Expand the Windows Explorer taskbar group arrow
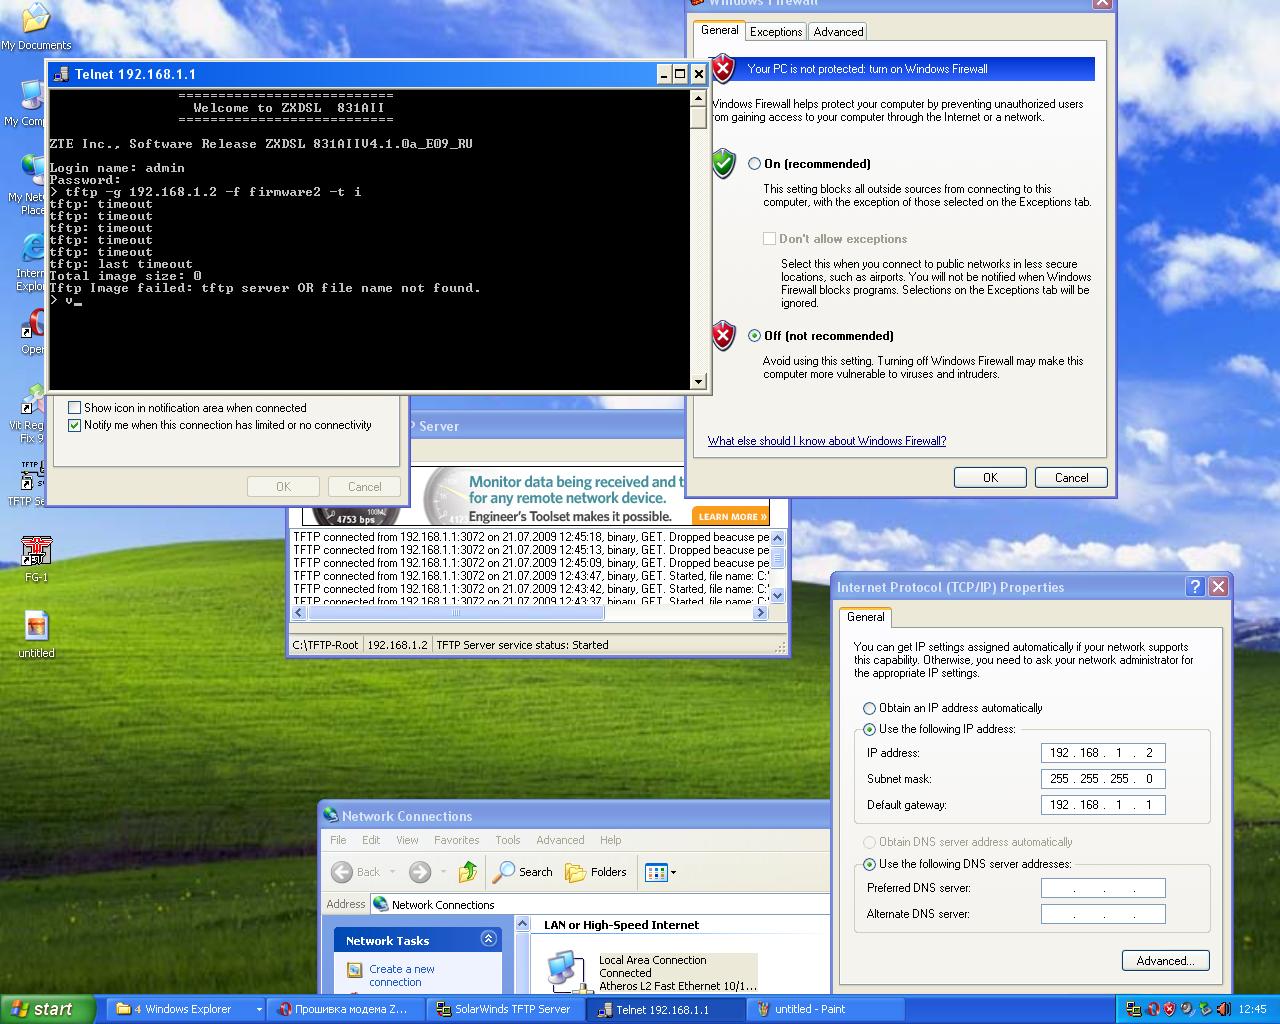 tap(259, 1009)
